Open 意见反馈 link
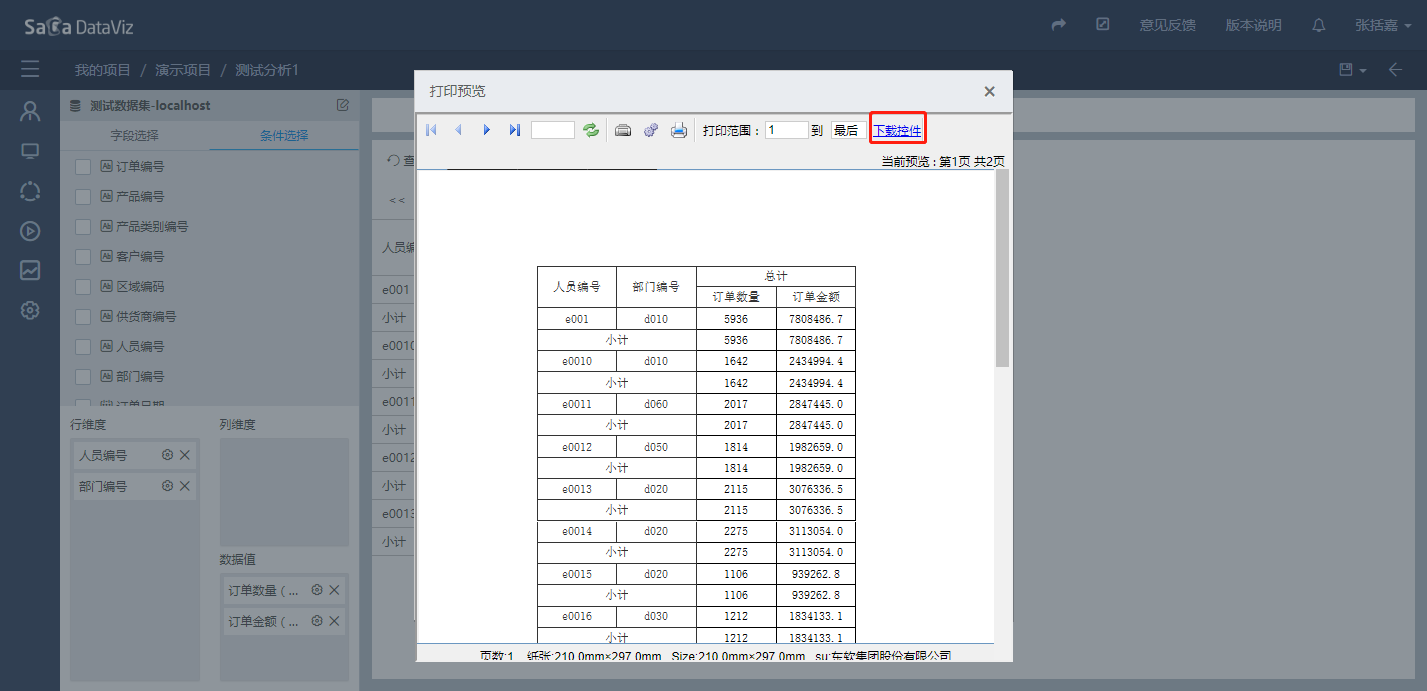Image resolution: width=1427 pixels, height=691 pixels. pos(1168,25)
